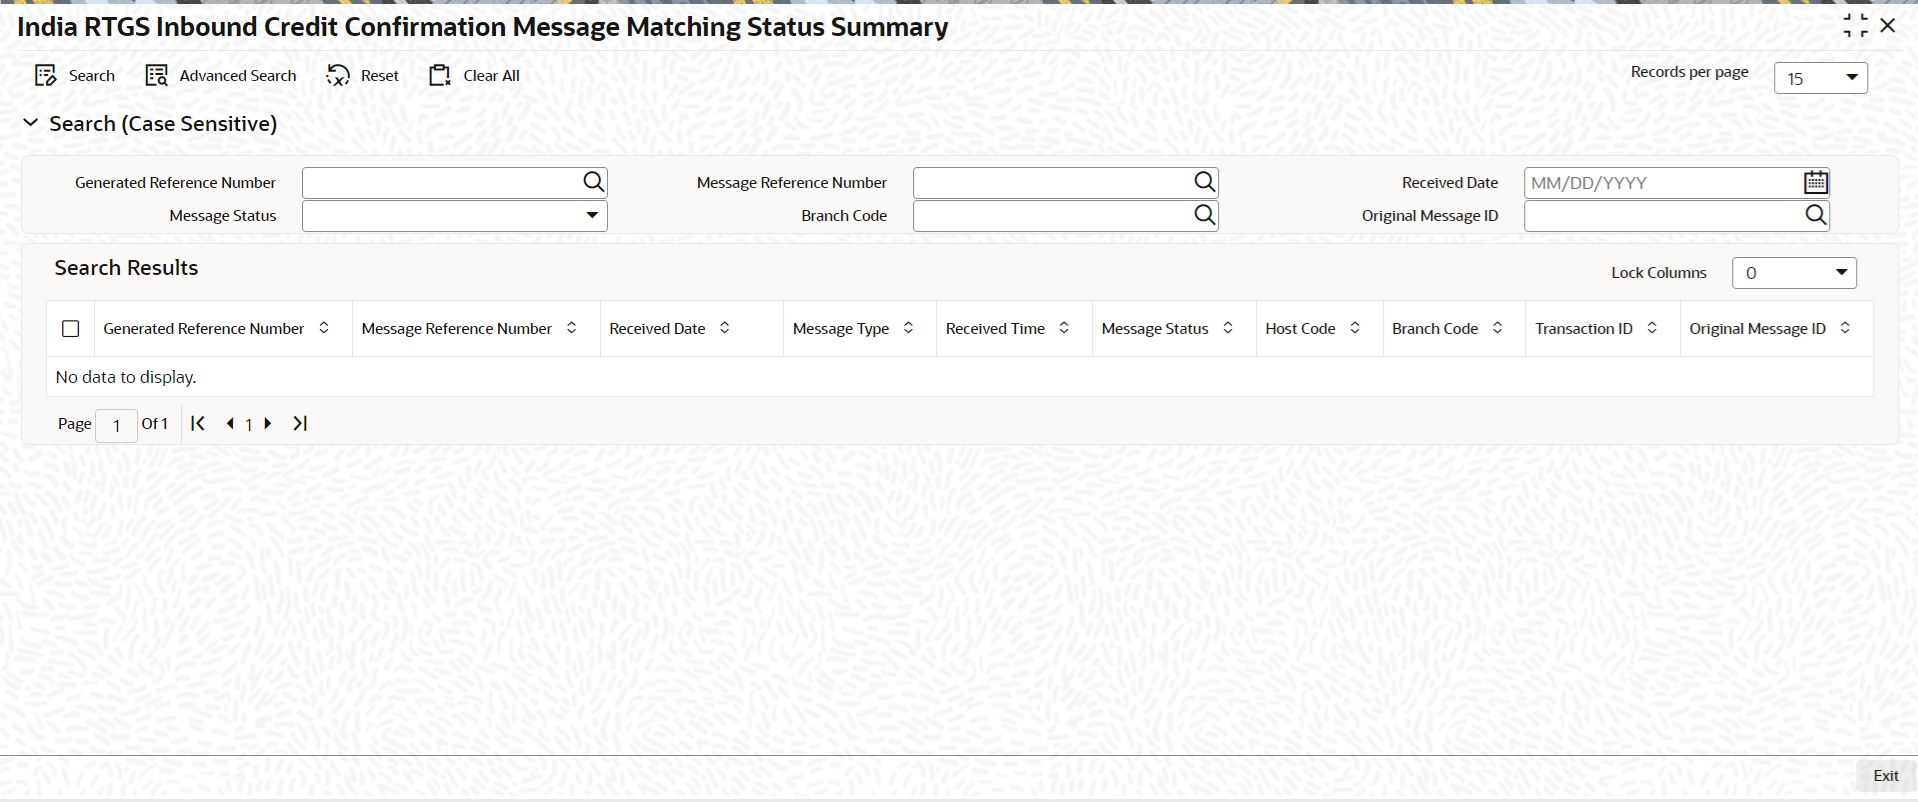Click Clear All in toolbar
The width and height of the screenshot is (1918, 802).
click(x=441, y=76)
